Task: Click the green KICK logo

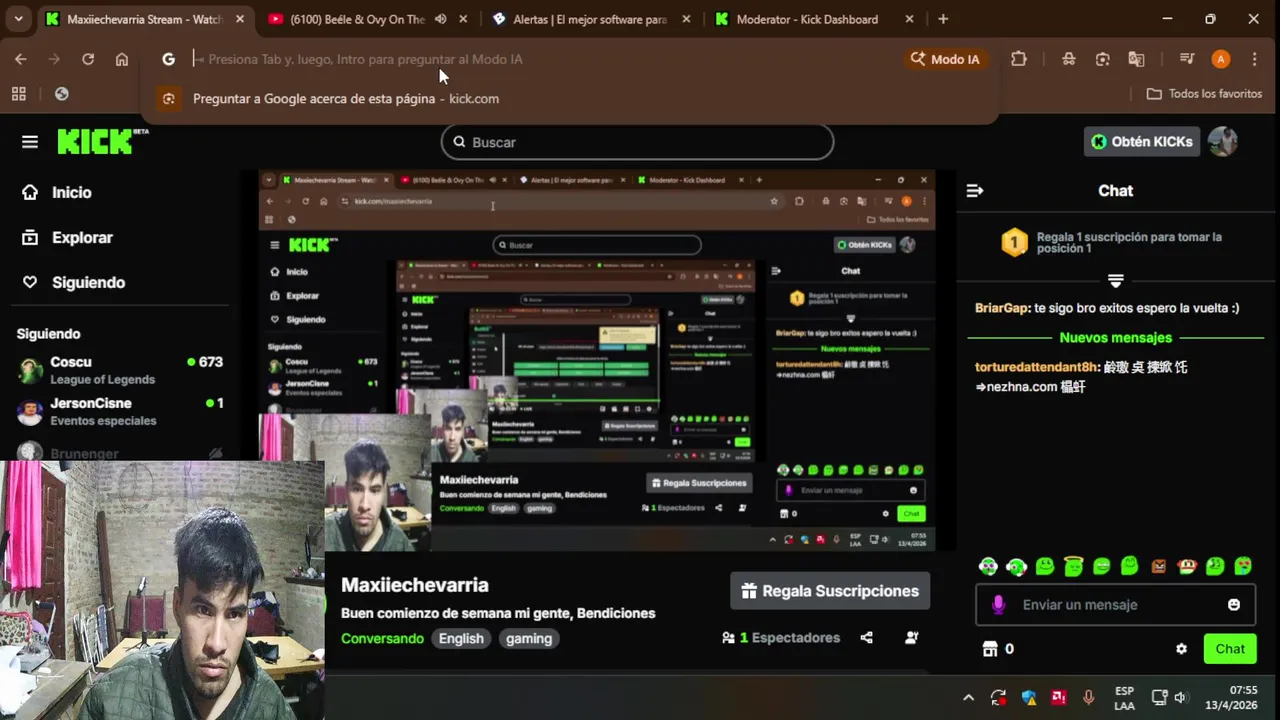Action: tap(102, 141)
